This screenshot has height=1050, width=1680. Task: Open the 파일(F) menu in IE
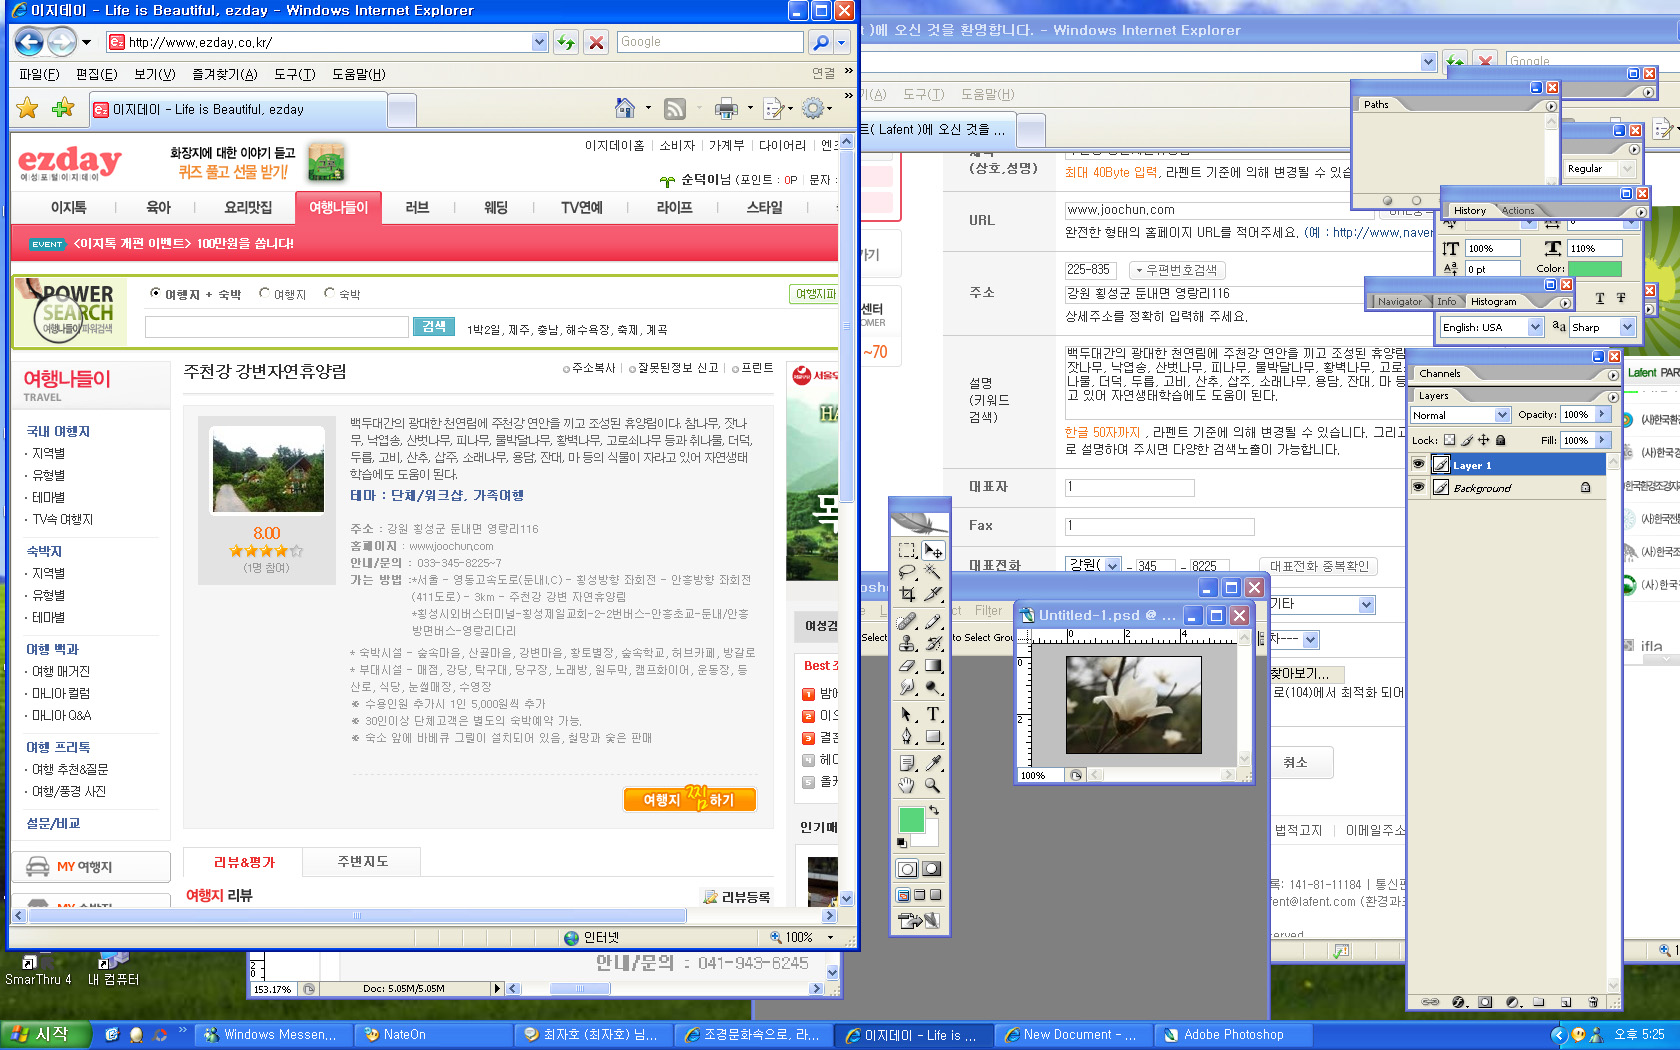(39, 74)
